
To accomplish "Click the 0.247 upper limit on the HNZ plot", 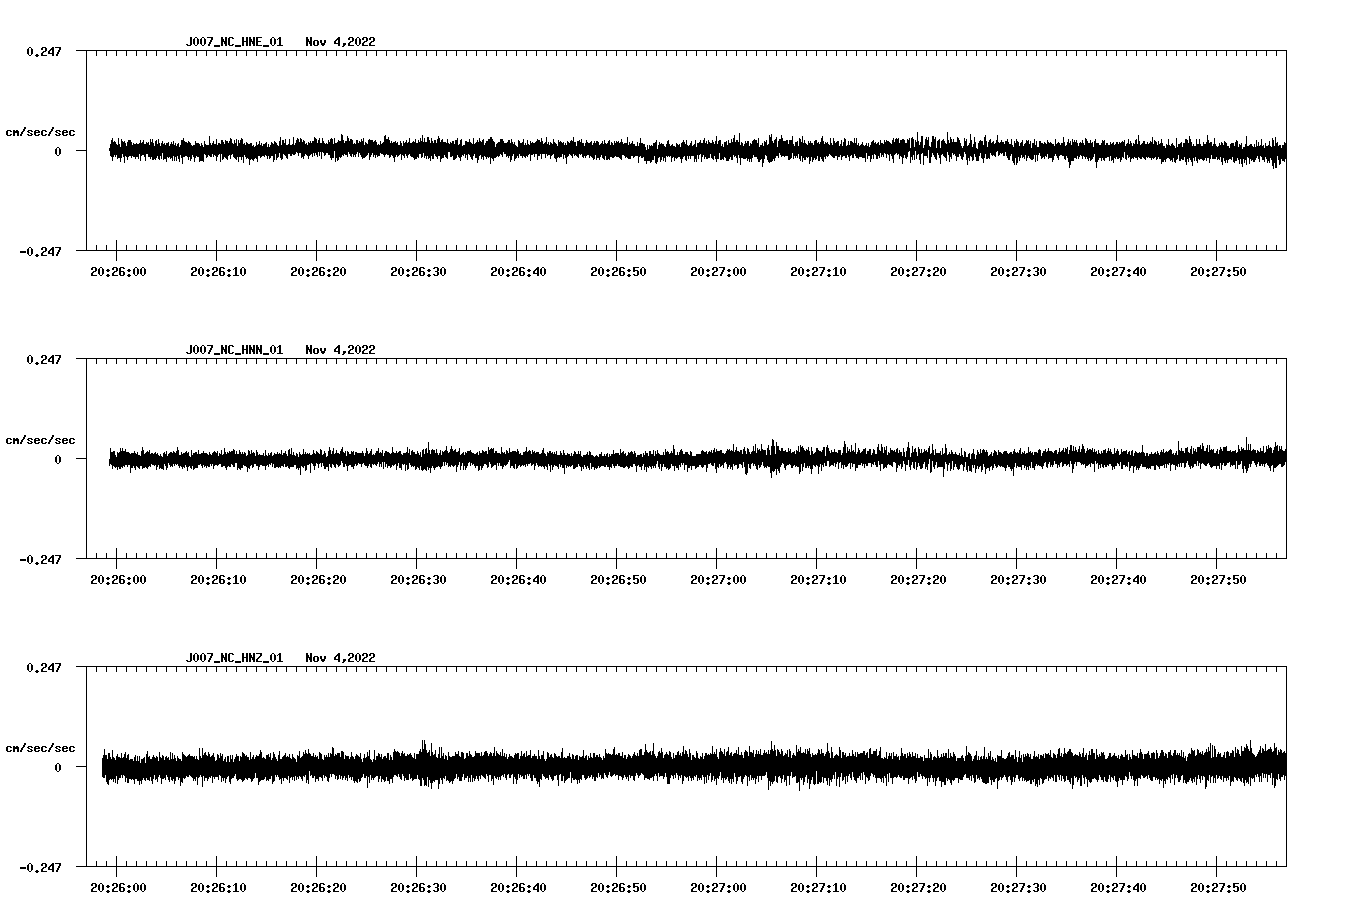I will tap(43, 667).
